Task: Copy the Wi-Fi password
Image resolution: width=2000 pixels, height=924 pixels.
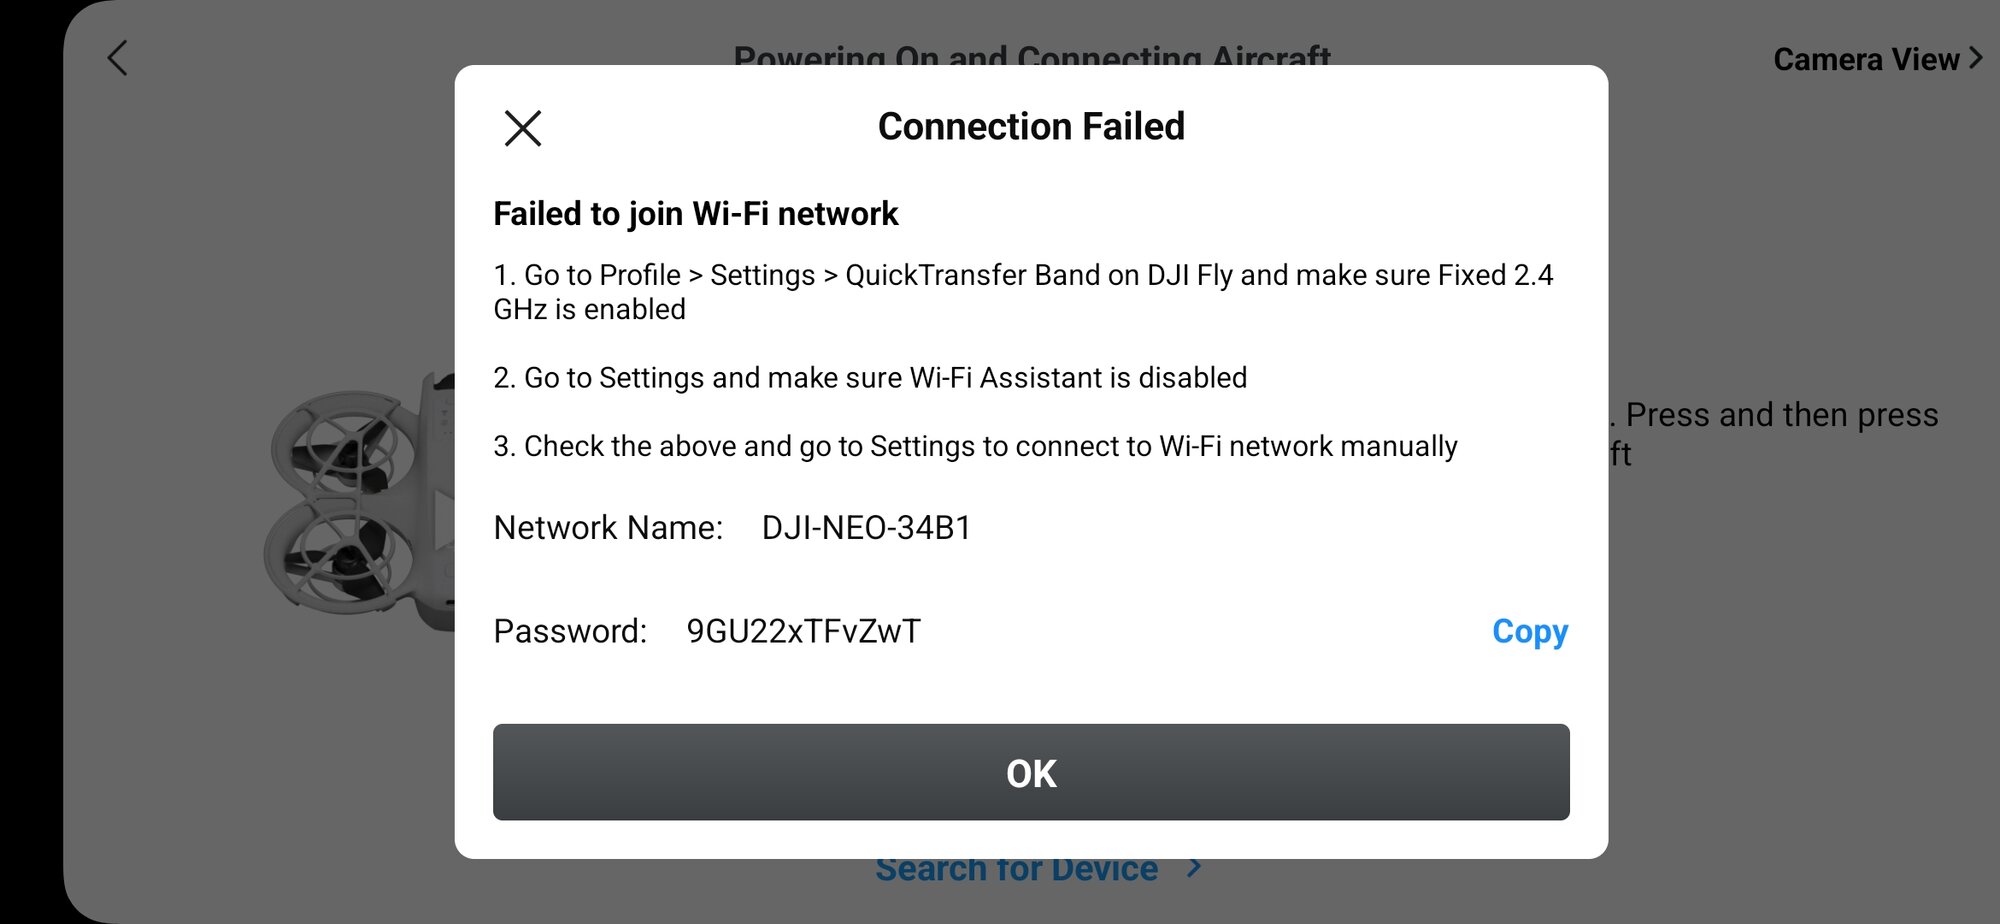Action: [x=1529, y=632]
